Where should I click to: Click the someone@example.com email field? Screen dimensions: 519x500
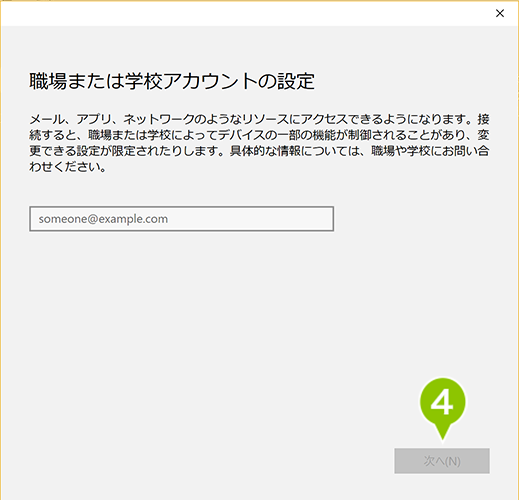(182, 219)
